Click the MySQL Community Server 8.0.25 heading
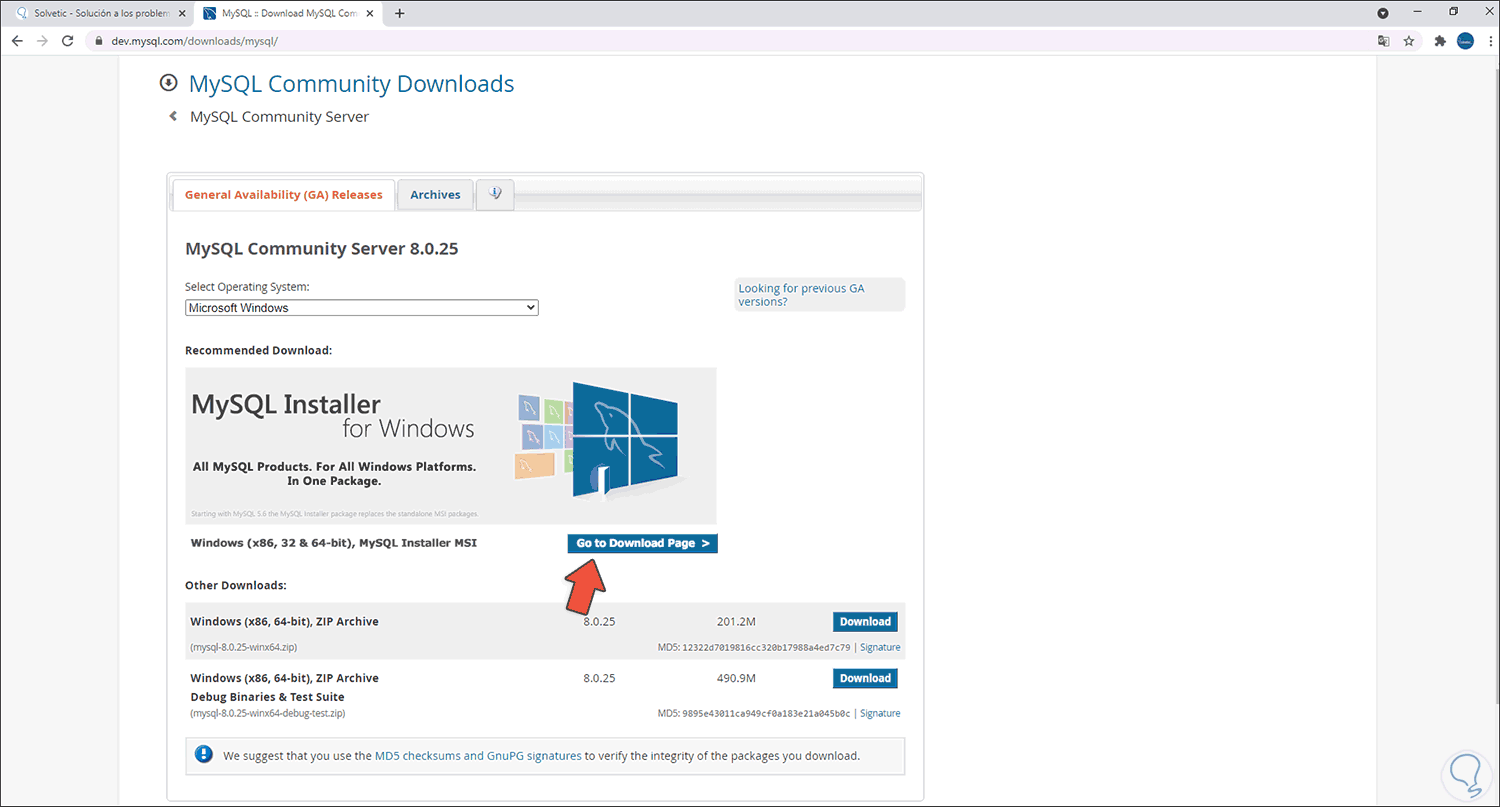1500x807 pixels. tap(322, 249)
